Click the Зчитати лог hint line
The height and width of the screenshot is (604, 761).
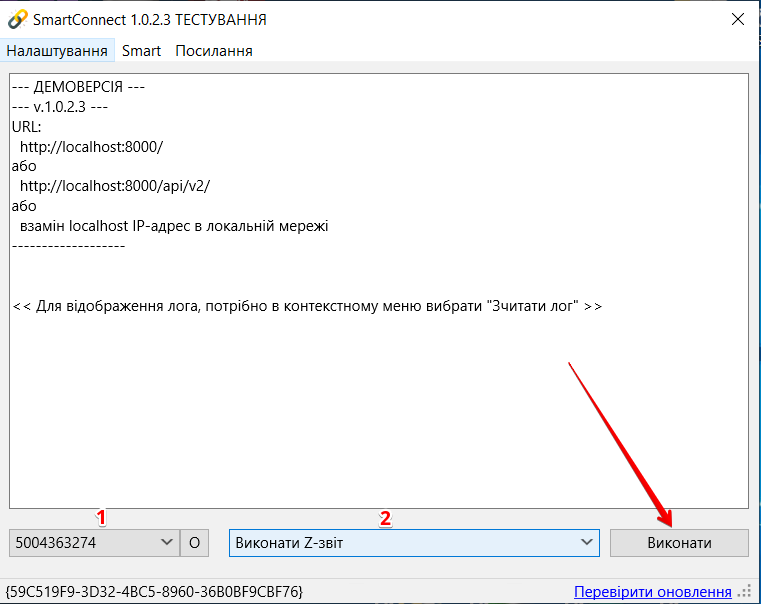pyautogui.click(x=307, y=306)
